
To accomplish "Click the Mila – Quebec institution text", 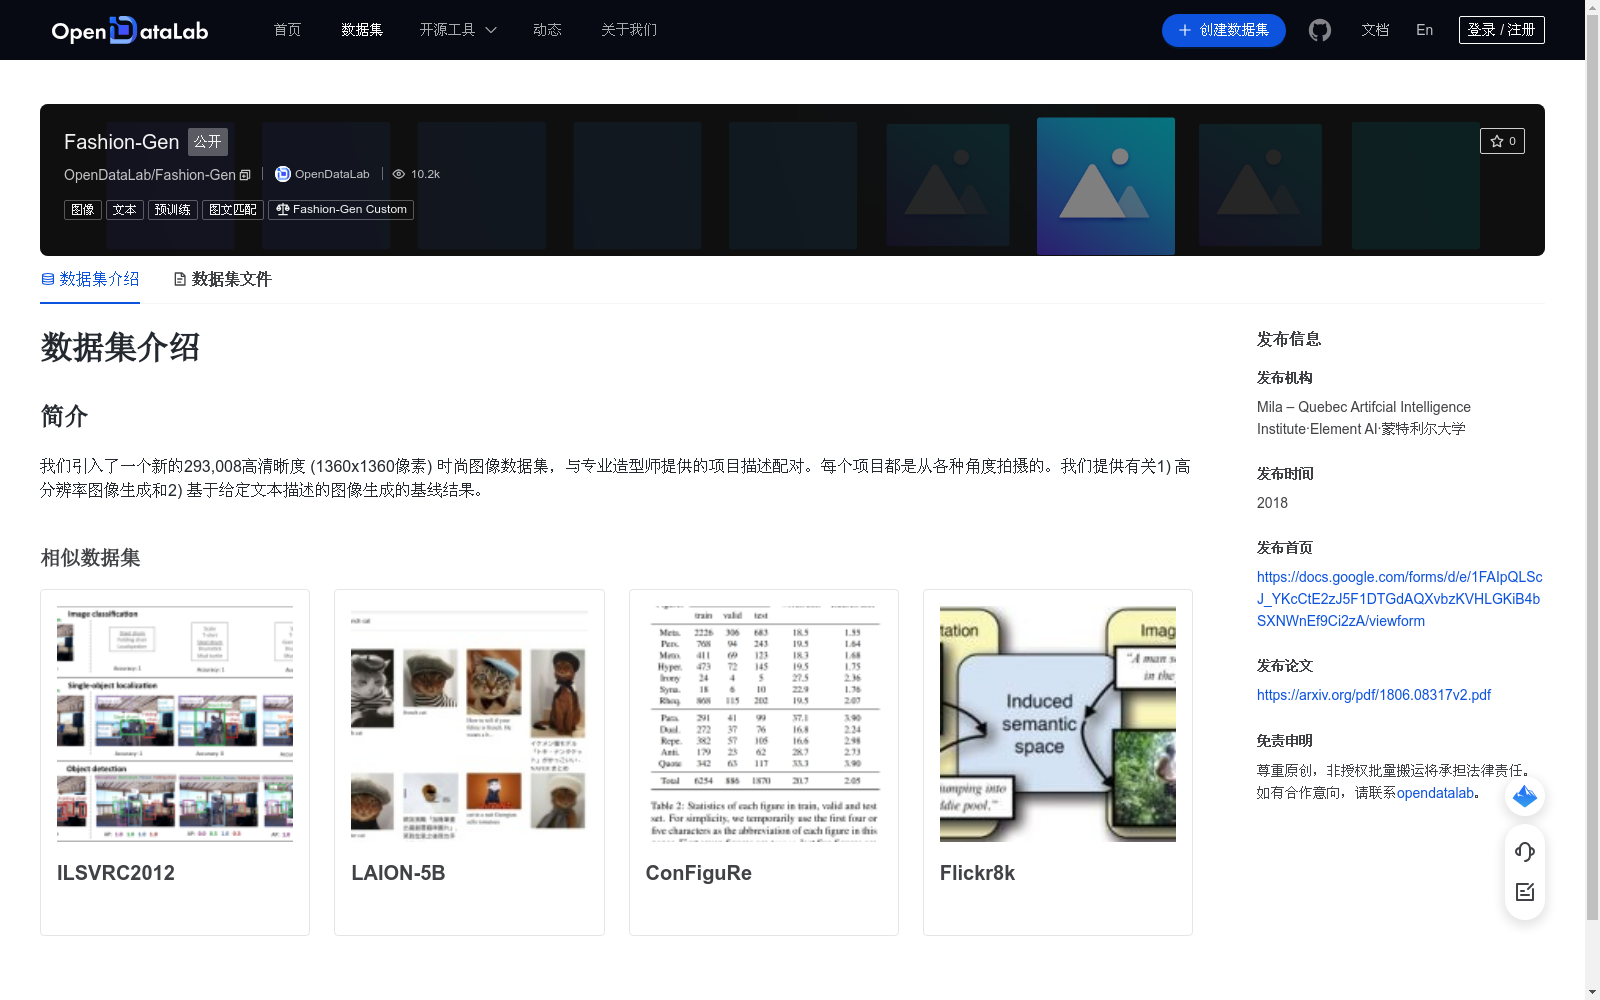I will coord(1364,418).
